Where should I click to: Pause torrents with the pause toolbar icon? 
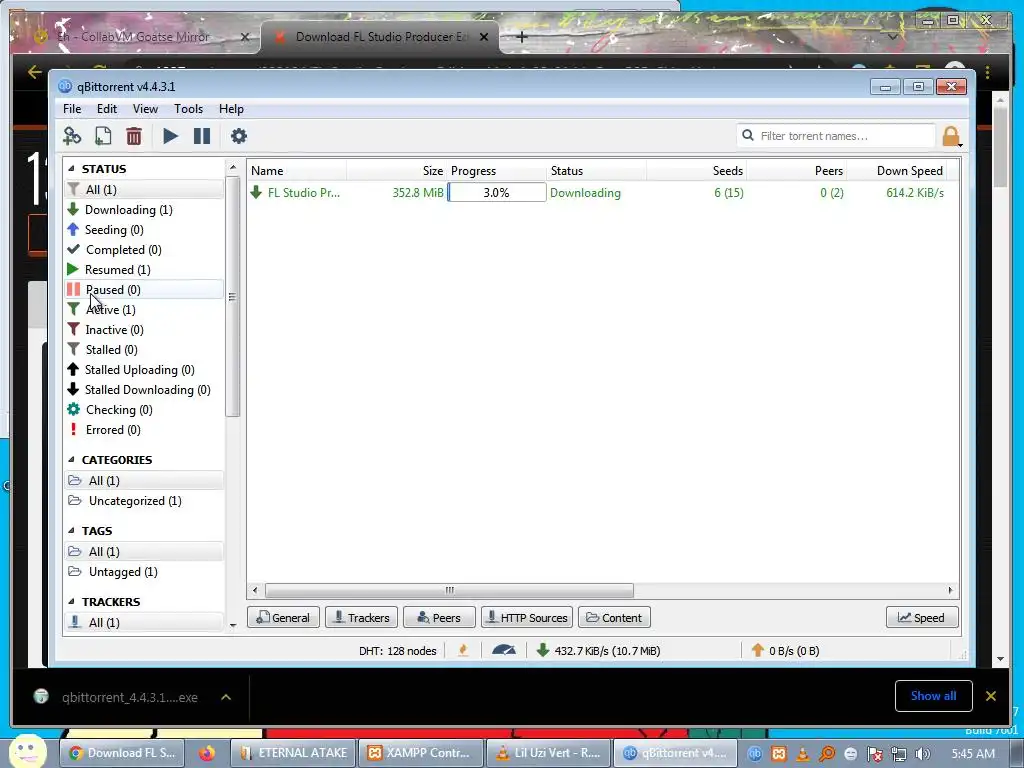pos(202,136)
